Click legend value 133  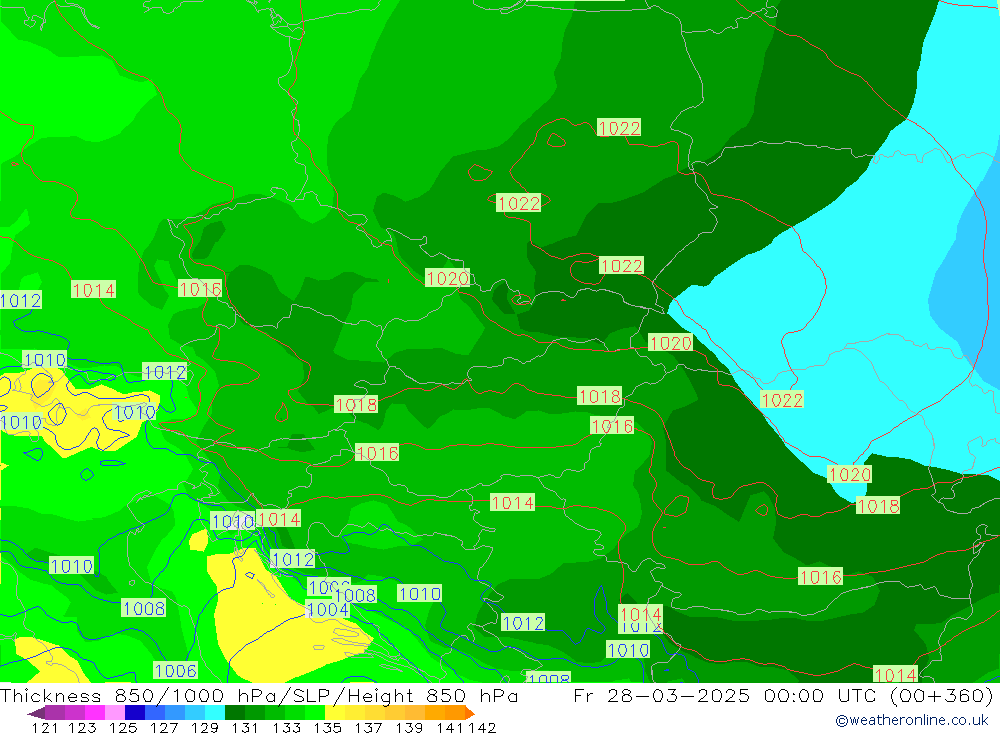[x=286, y=727]
